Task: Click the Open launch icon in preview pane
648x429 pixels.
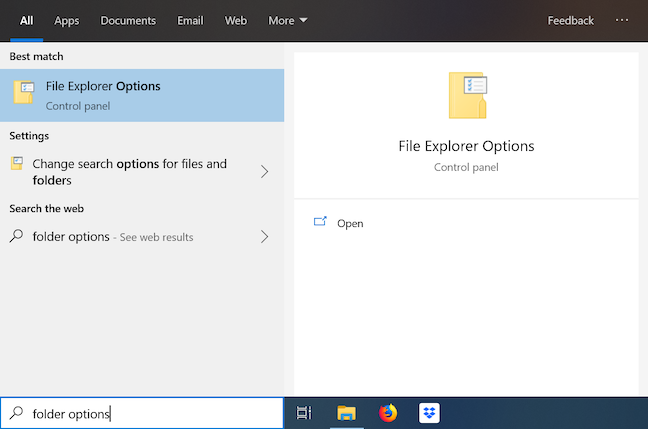Action: pyautogui.click(x=320, y=222)
